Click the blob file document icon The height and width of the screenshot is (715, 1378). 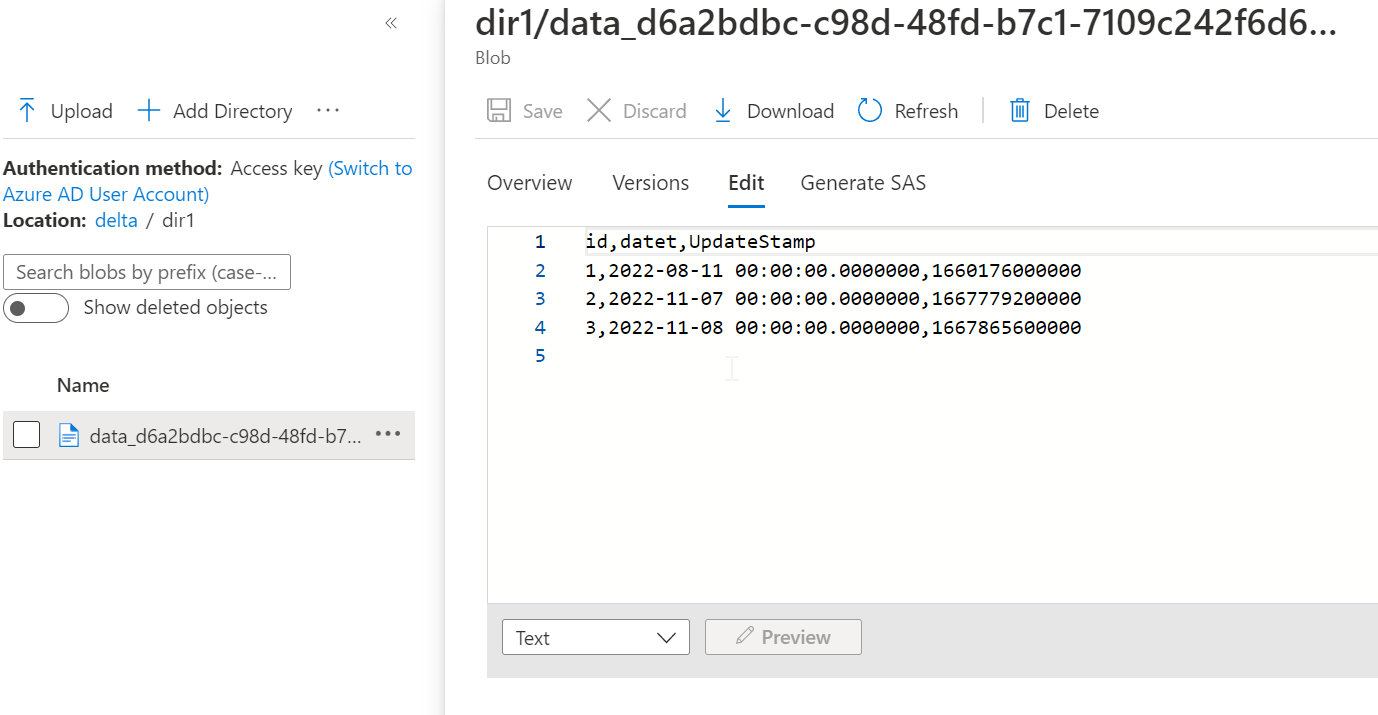[69, 435]
